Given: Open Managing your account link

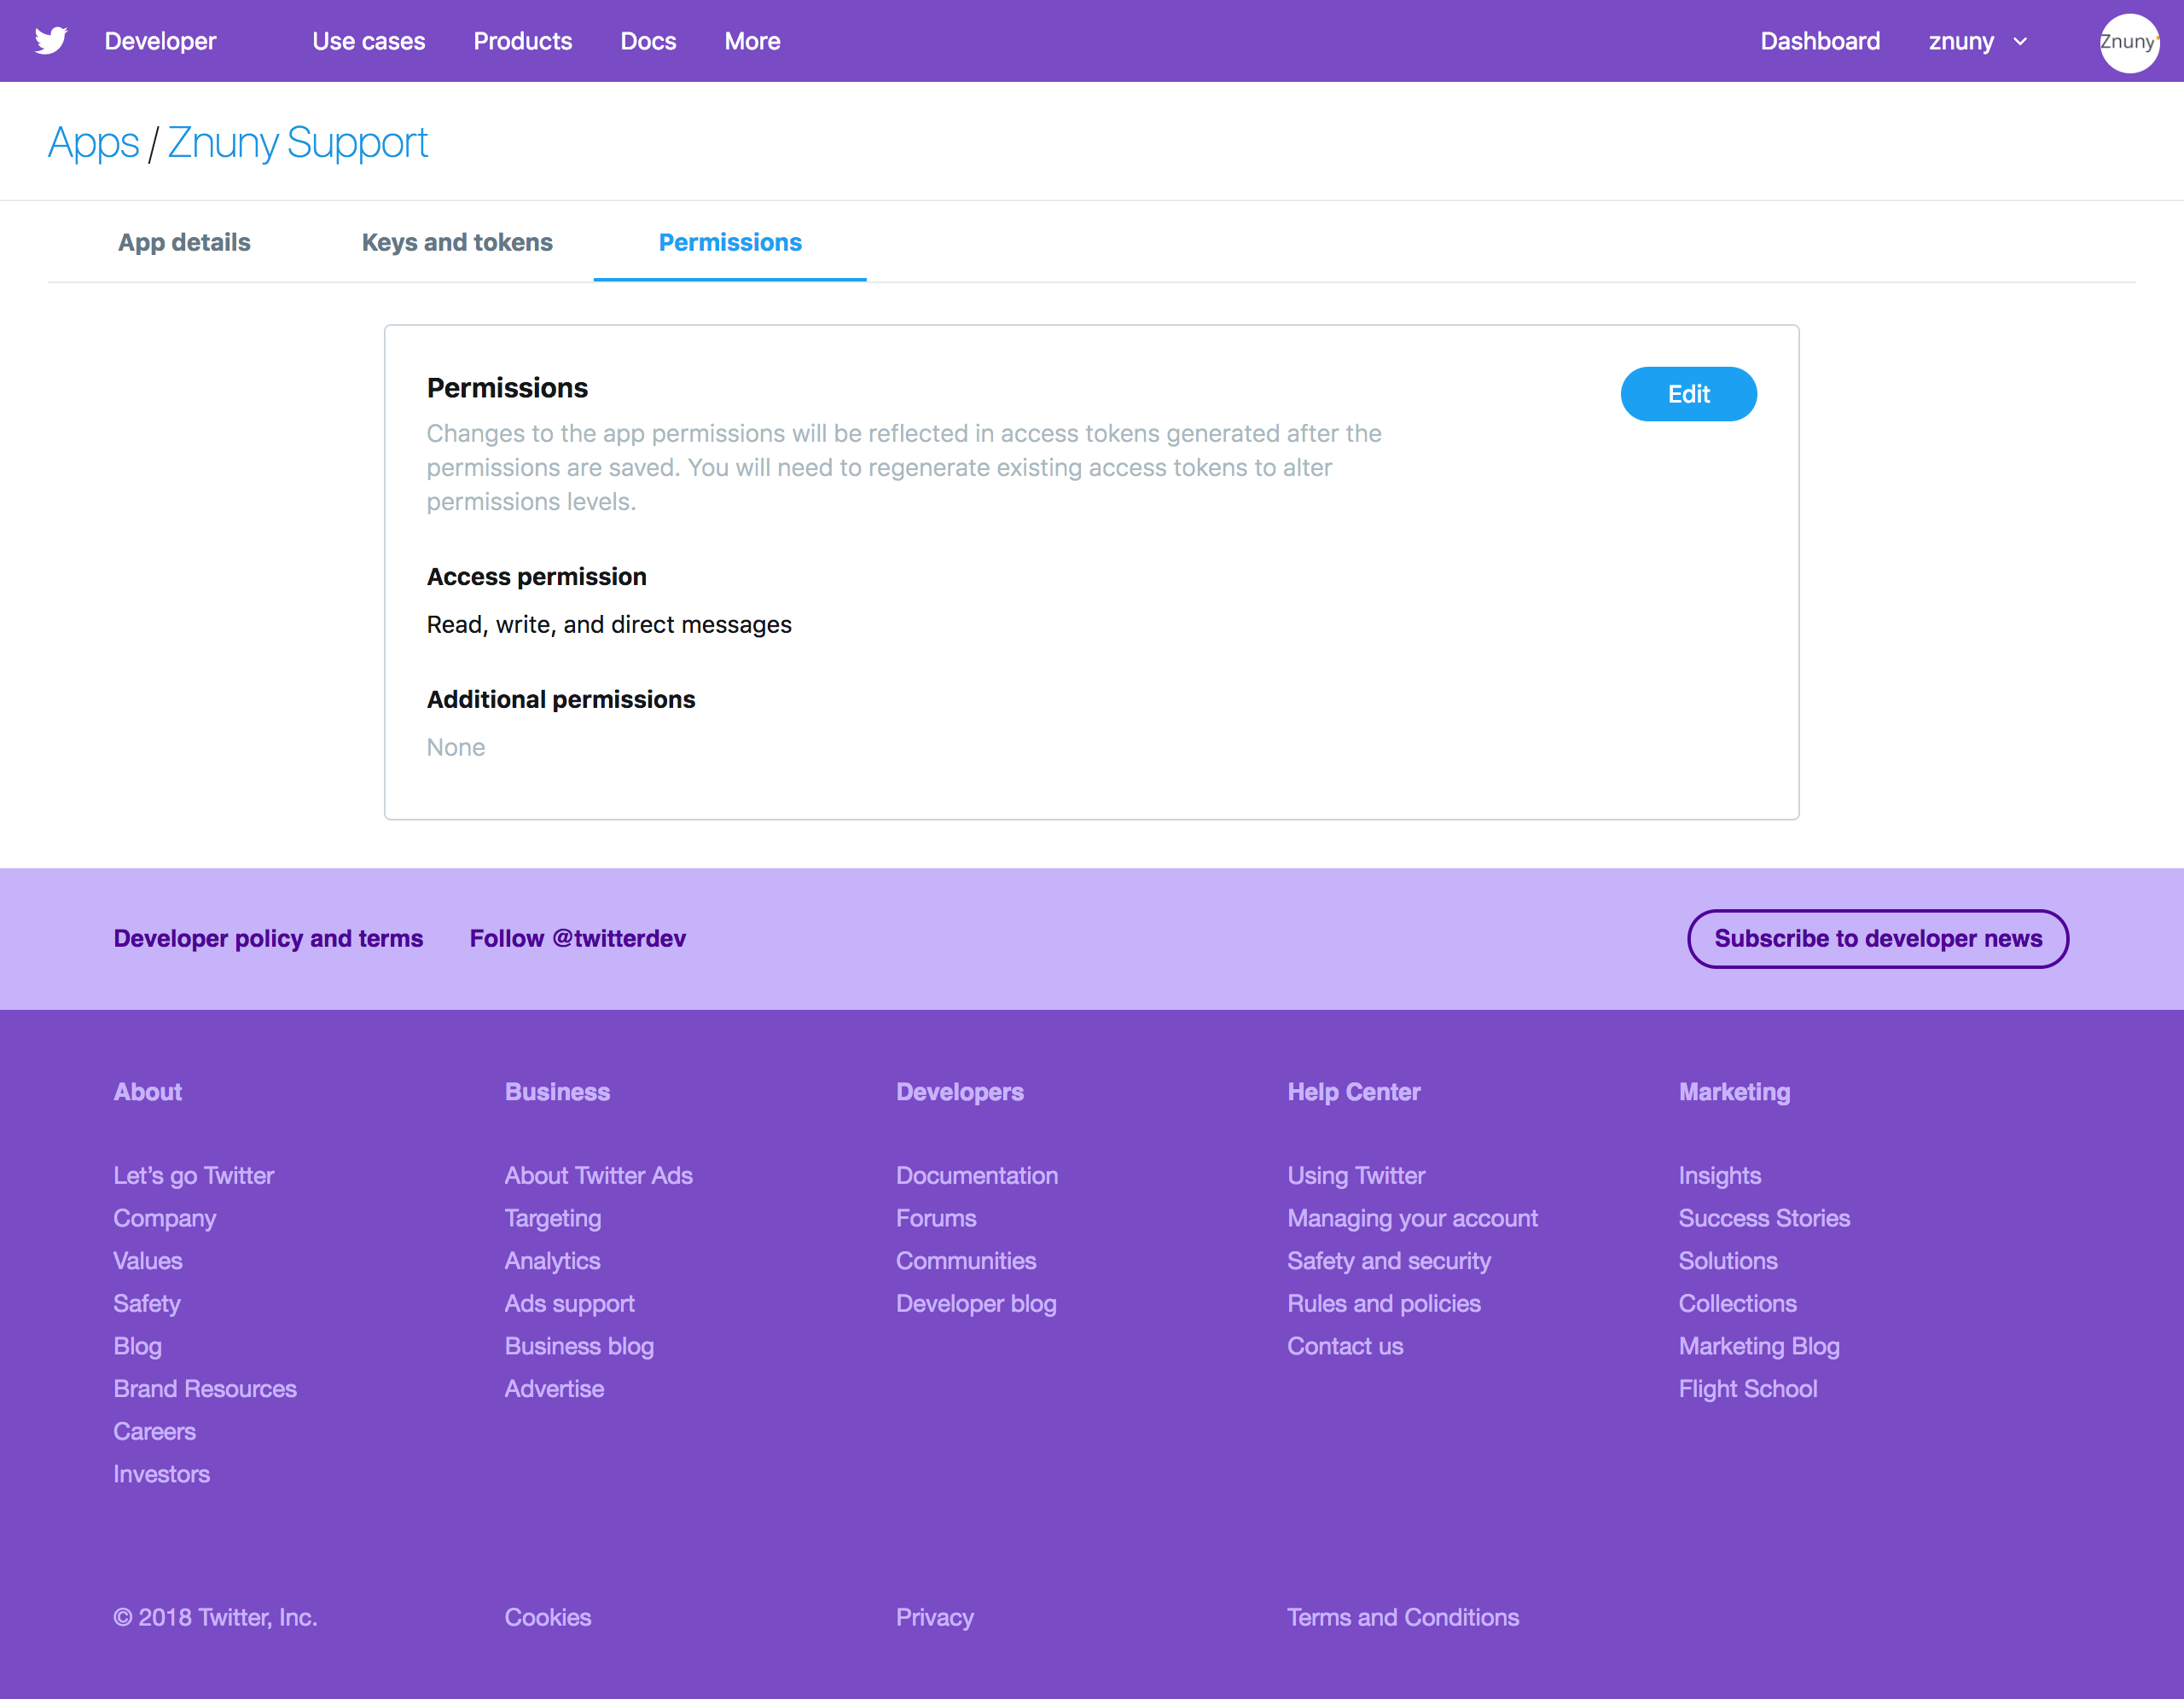Looking at the screenshot, I should click(1412, 1218).
